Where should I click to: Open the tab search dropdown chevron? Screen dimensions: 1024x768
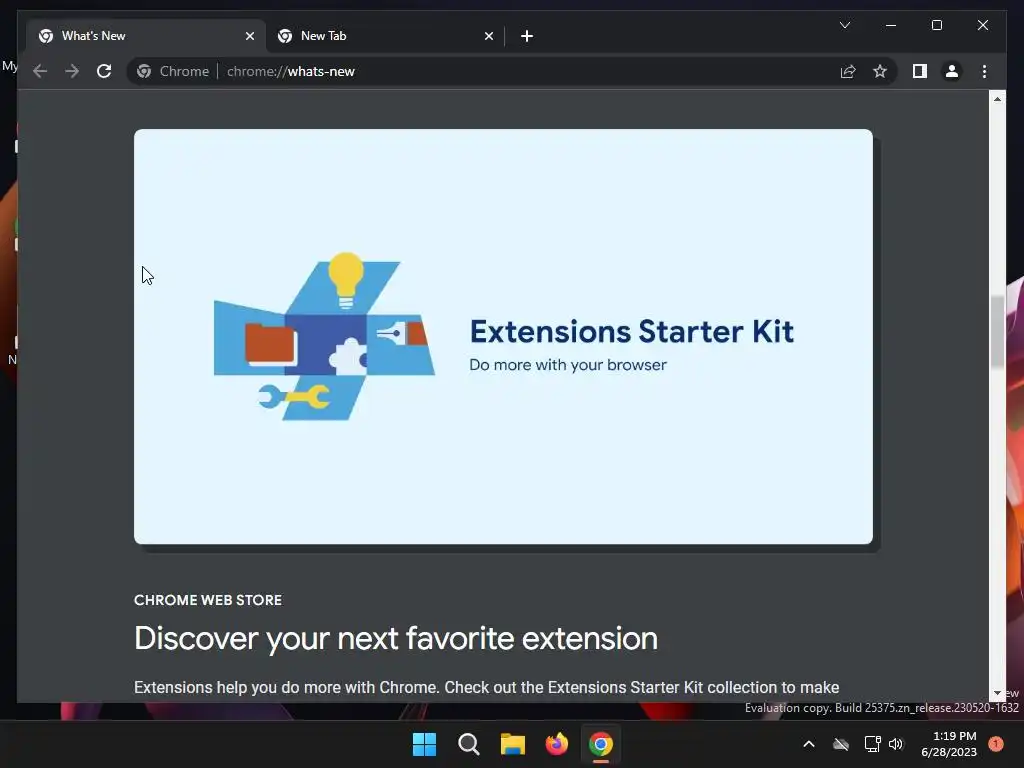[x=844, y=25]
